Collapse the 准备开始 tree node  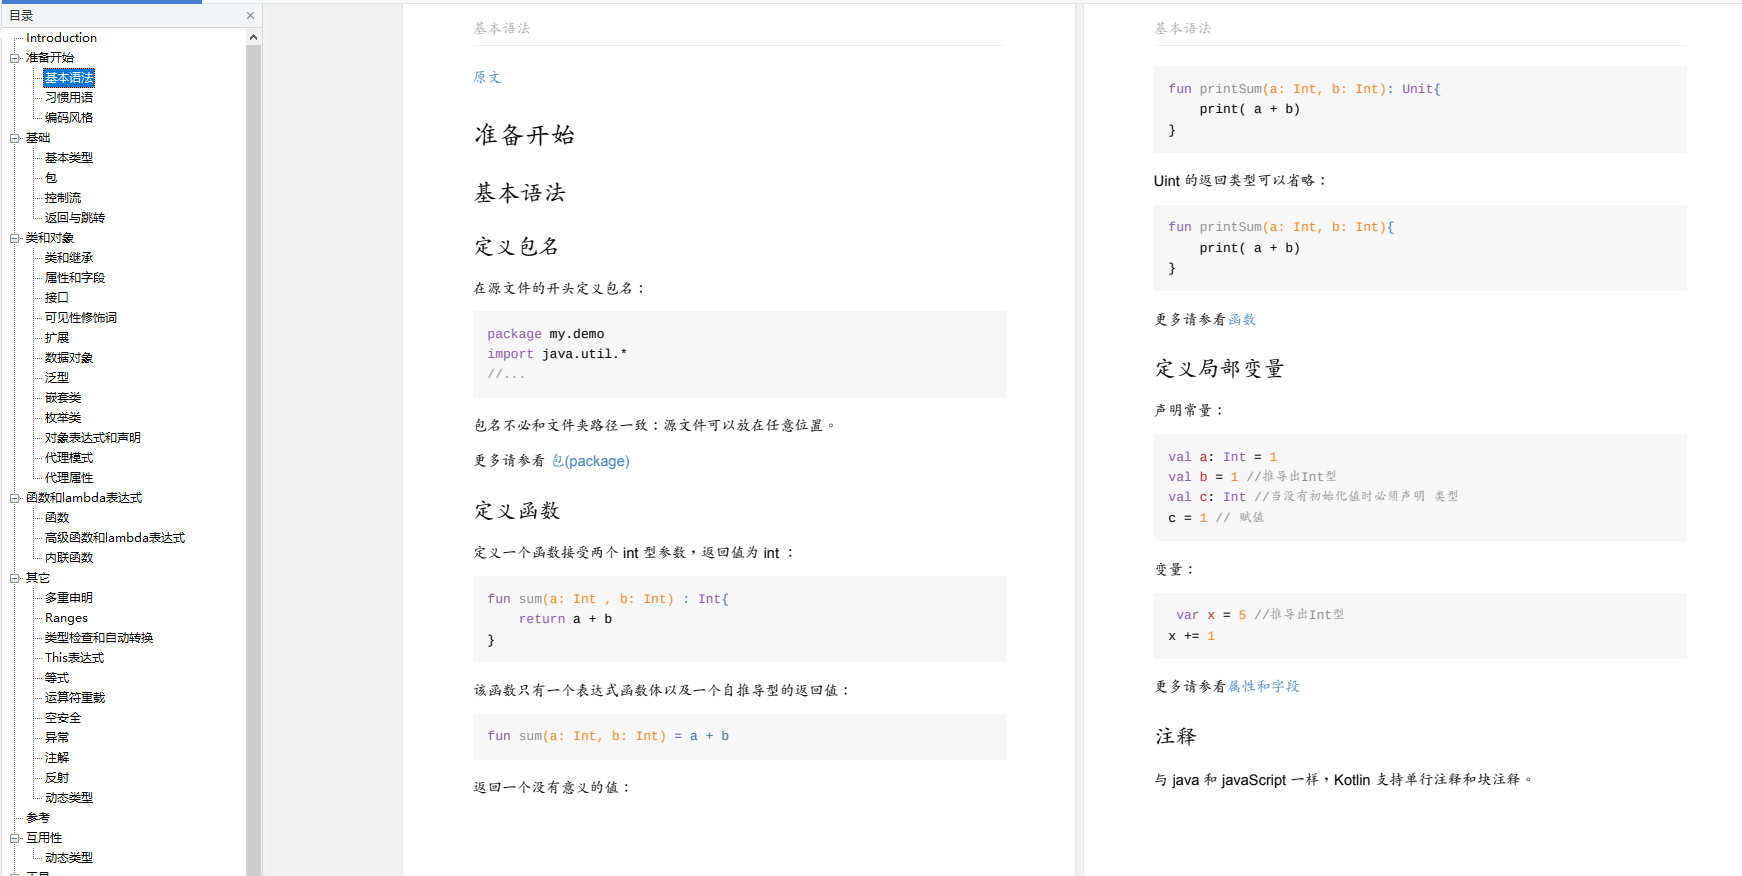(15, 58)
